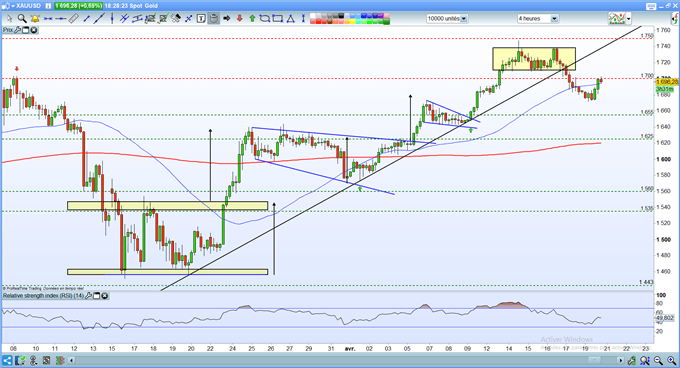The height and width of the screenshot is (368, 680).
Task: Click the short diagonal segment tool
Action: (x=86, y=19)
